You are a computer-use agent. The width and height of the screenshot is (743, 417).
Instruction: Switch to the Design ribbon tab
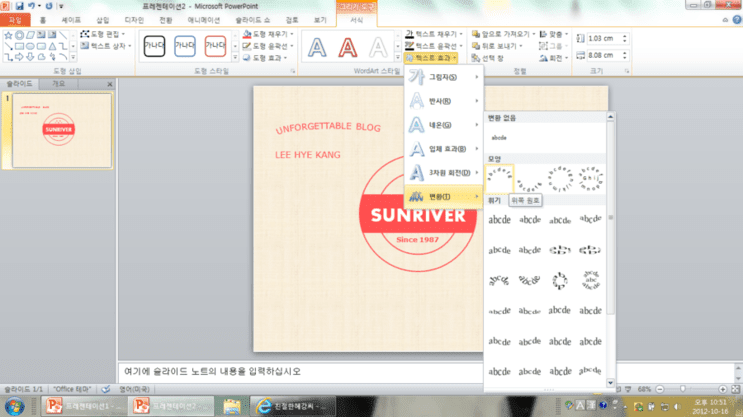point(134,20)
